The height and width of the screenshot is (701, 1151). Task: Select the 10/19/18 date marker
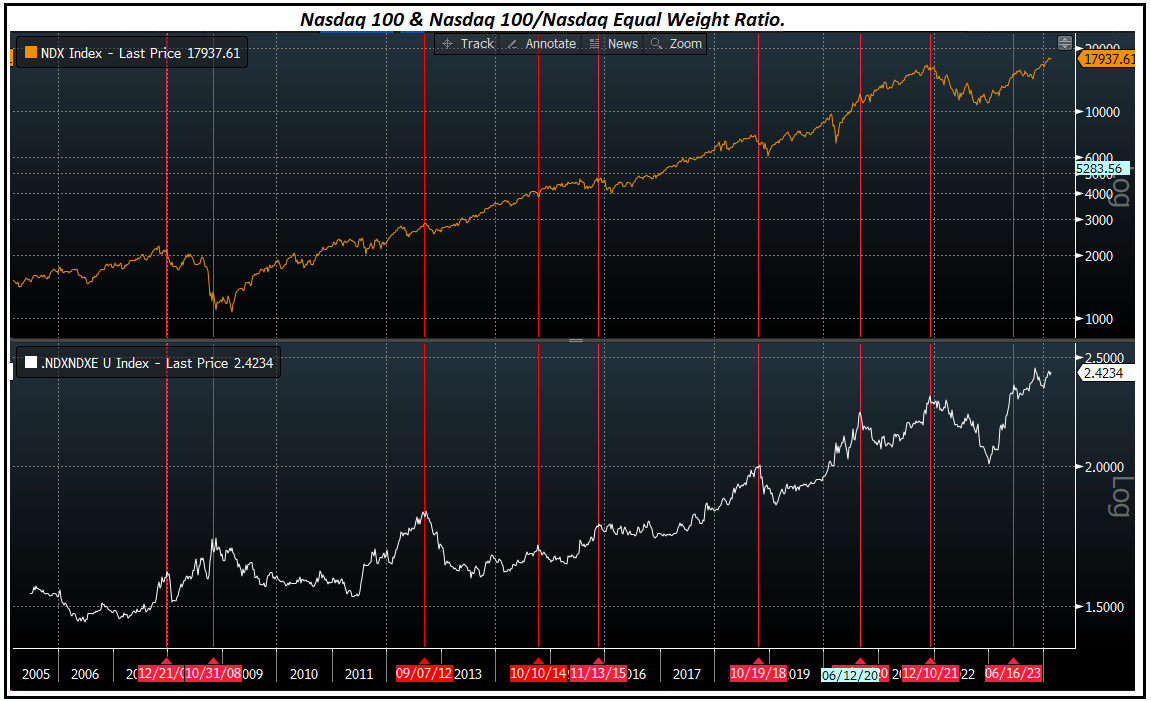tap(758, 673)
